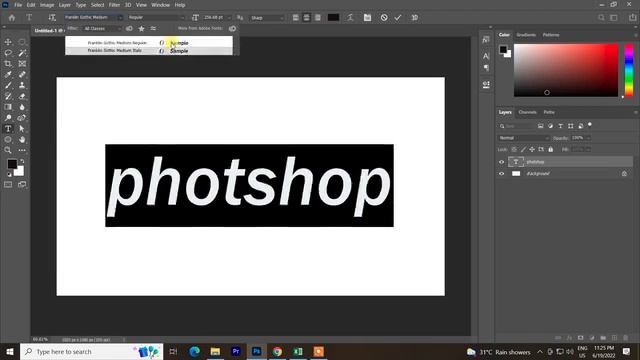Toggle the Adobe Fonts filter
The height and width of the screenshot is (360, 640).
[x=129, y=29]
